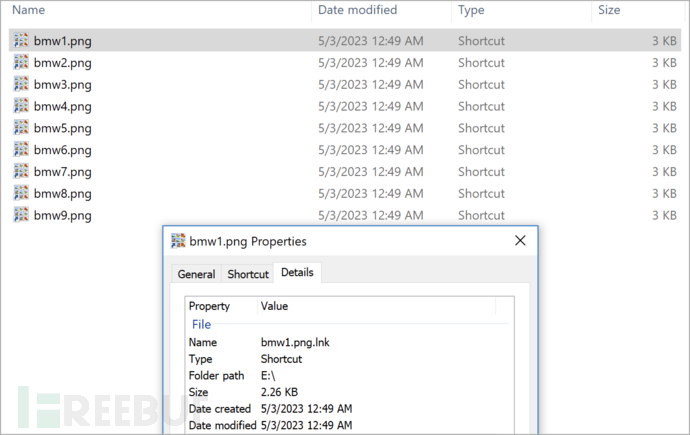Click the Properties dialog title bar icon
This screenshot has height=435, width=690.
click(179, 241)
